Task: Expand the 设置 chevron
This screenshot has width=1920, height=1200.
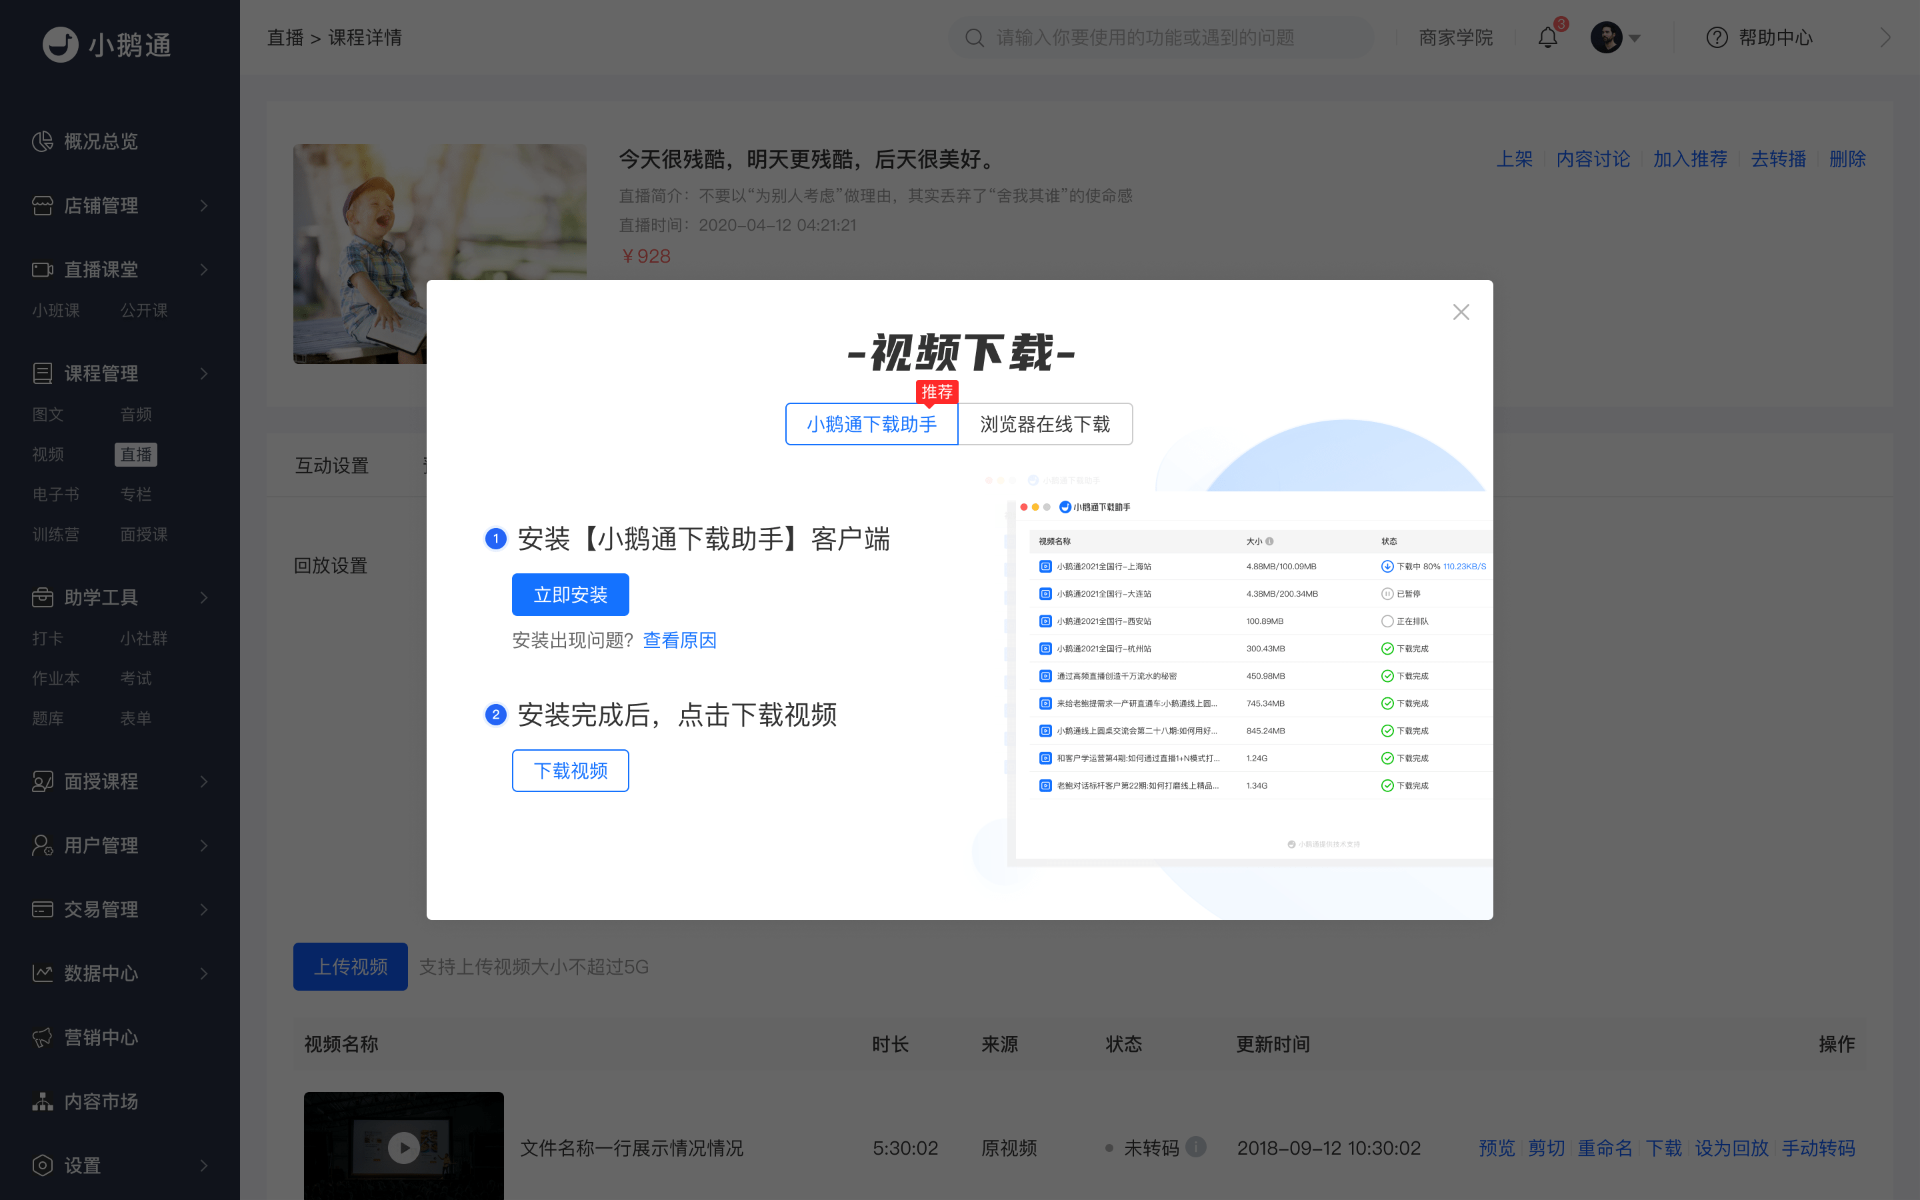Action: (x=204, y=1165)
